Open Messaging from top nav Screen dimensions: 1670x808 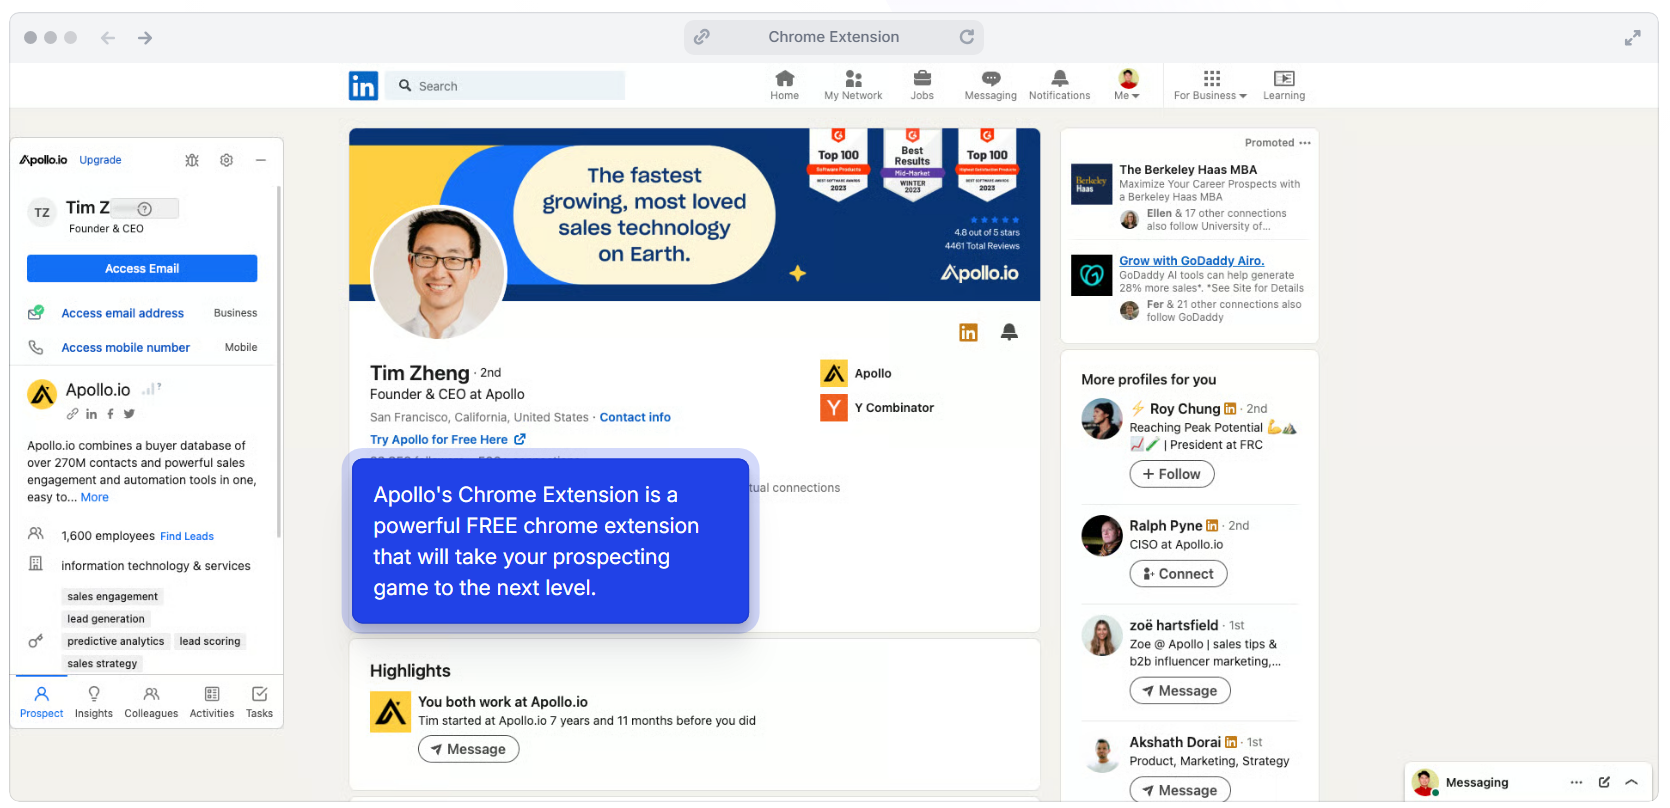click(x=990, y=85)
